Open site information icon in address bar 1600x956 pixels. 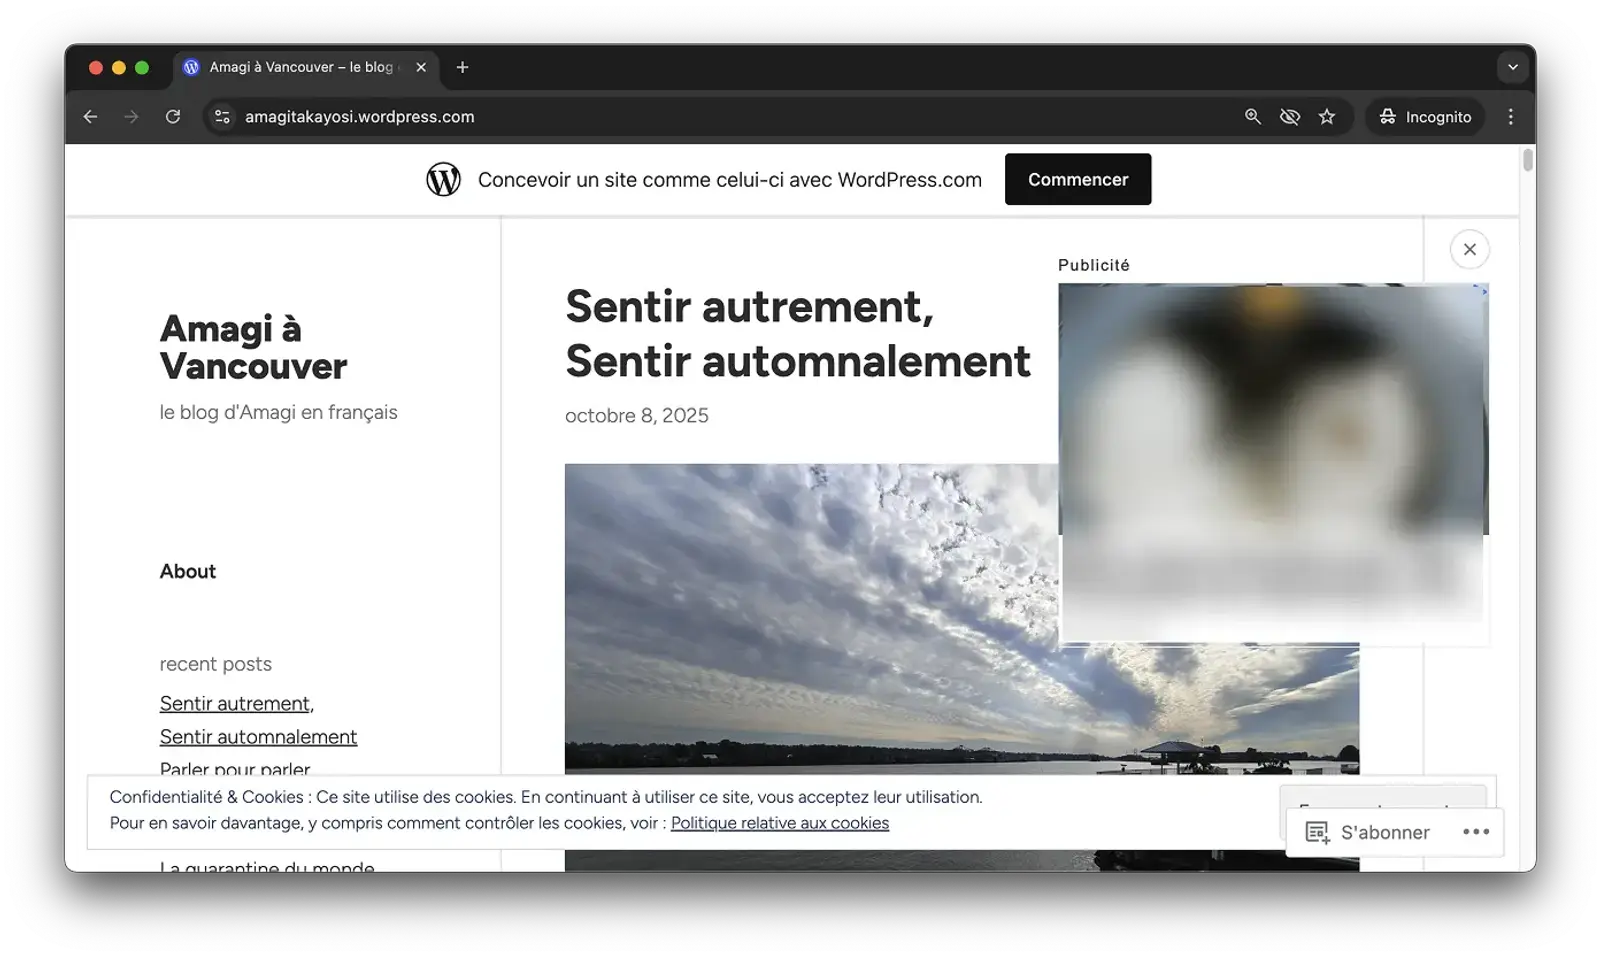222,117
